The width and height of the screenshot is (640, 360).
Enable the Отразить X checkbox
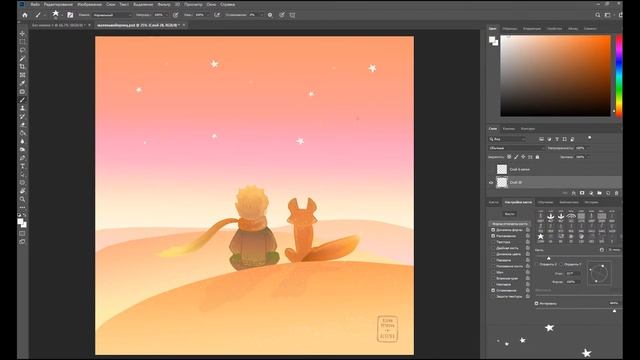537,264
